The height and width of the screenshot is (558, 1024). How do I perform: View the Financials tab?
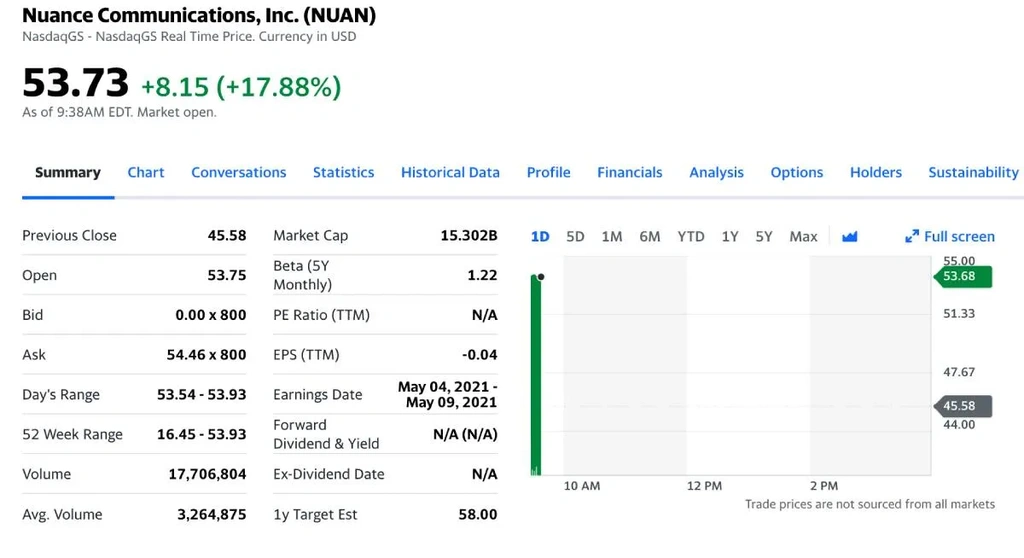(x=630, y=172)
